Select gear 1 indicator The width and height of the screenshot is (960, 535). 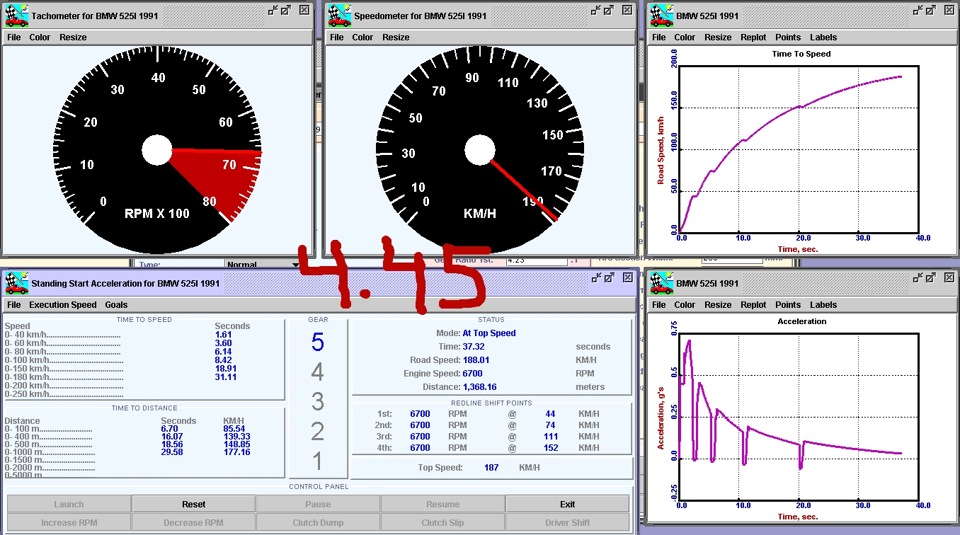(317, 460)
